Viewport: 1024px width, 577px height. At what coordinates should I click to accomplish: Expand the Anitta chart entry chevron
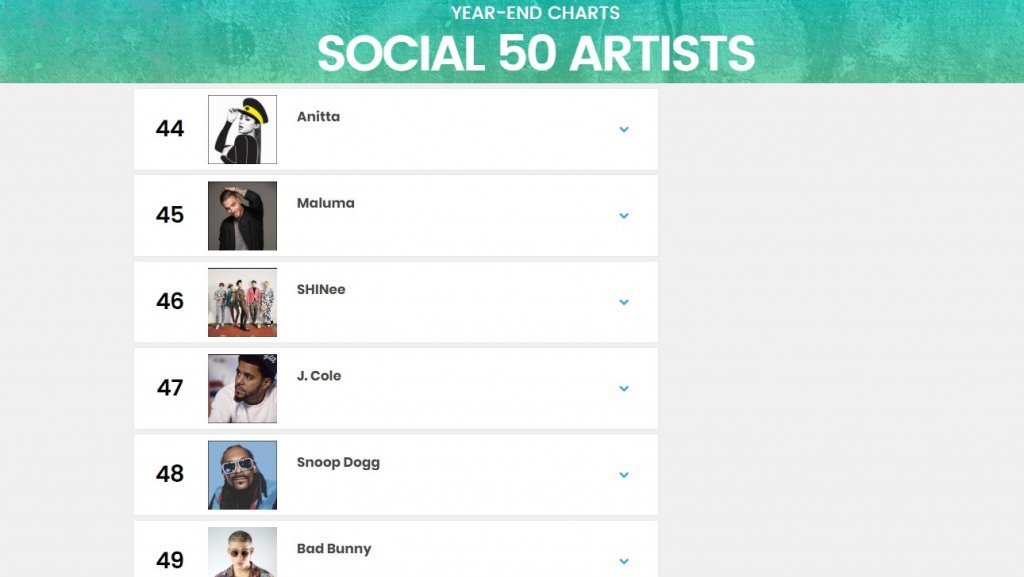(624, 129)
